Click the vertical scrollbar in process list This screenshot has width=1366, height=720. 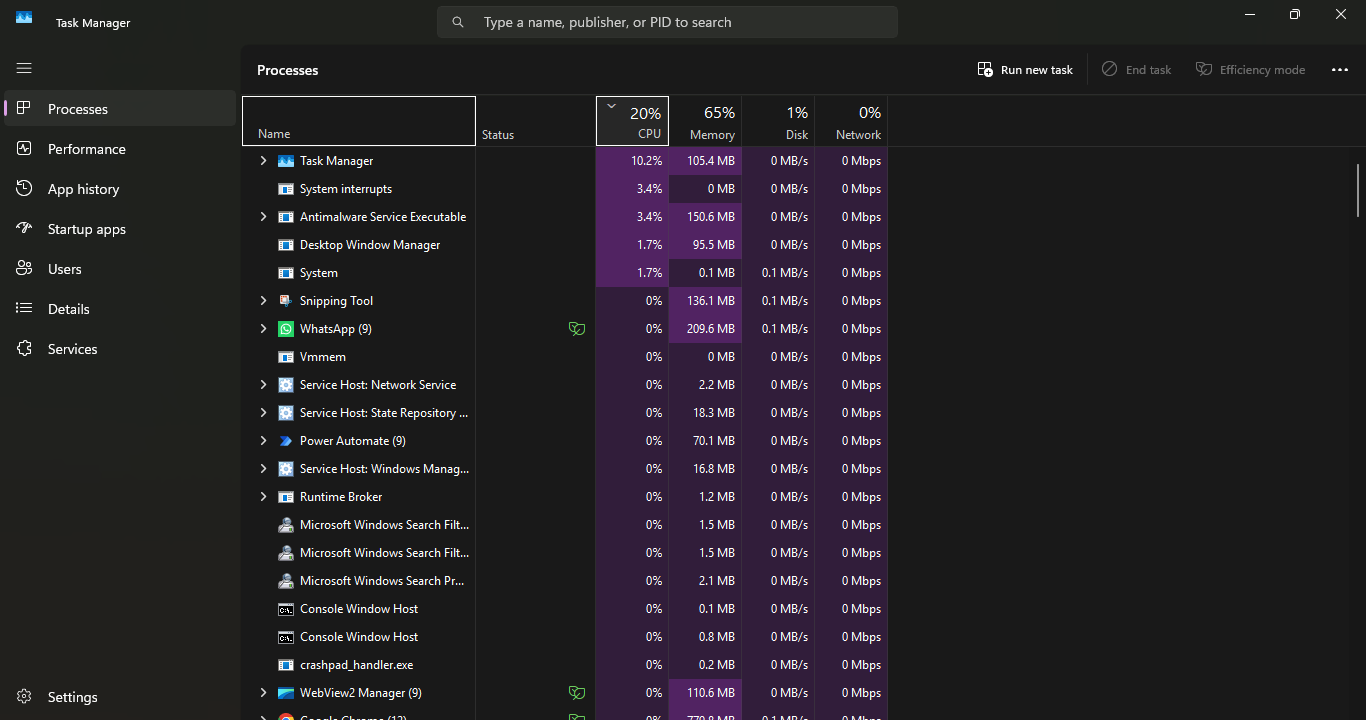(1357, 190)
